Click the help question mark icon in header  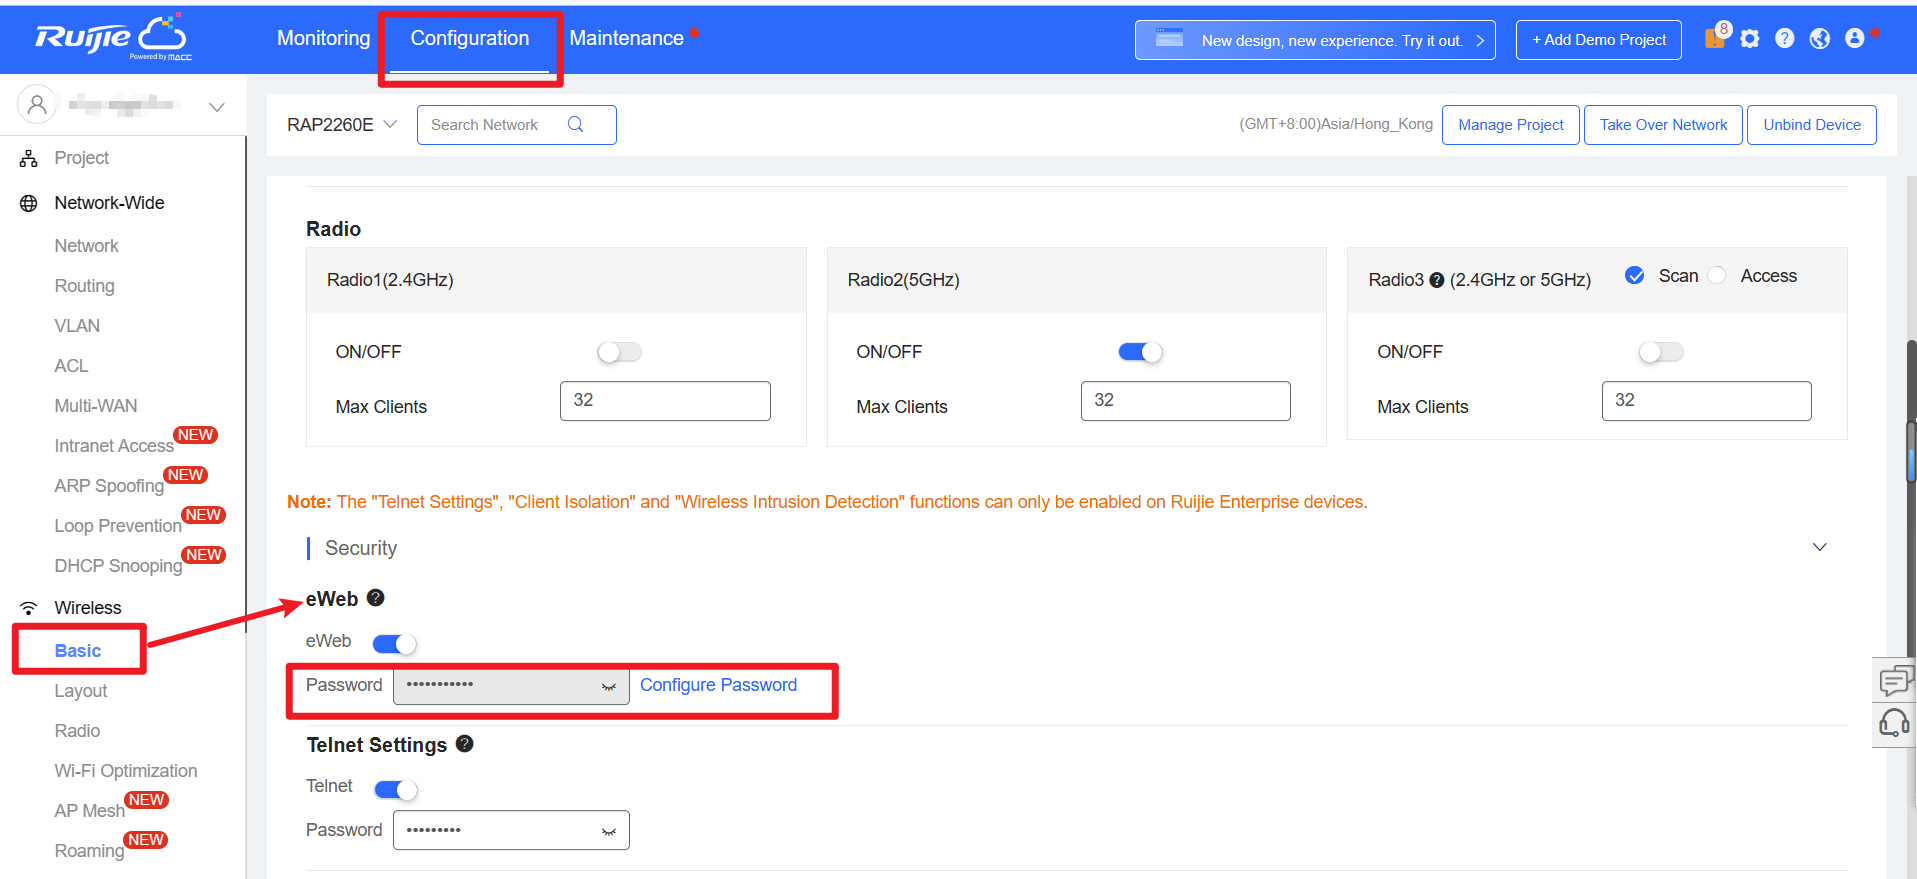[x=1784, y=39]
